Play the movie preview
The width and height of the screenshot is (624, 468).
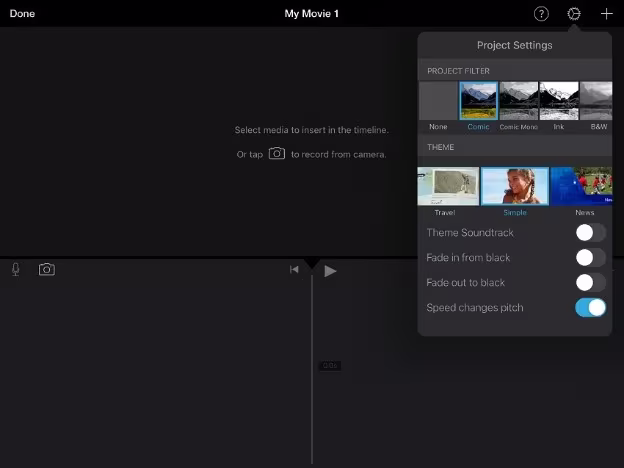[x=330, y=271]
